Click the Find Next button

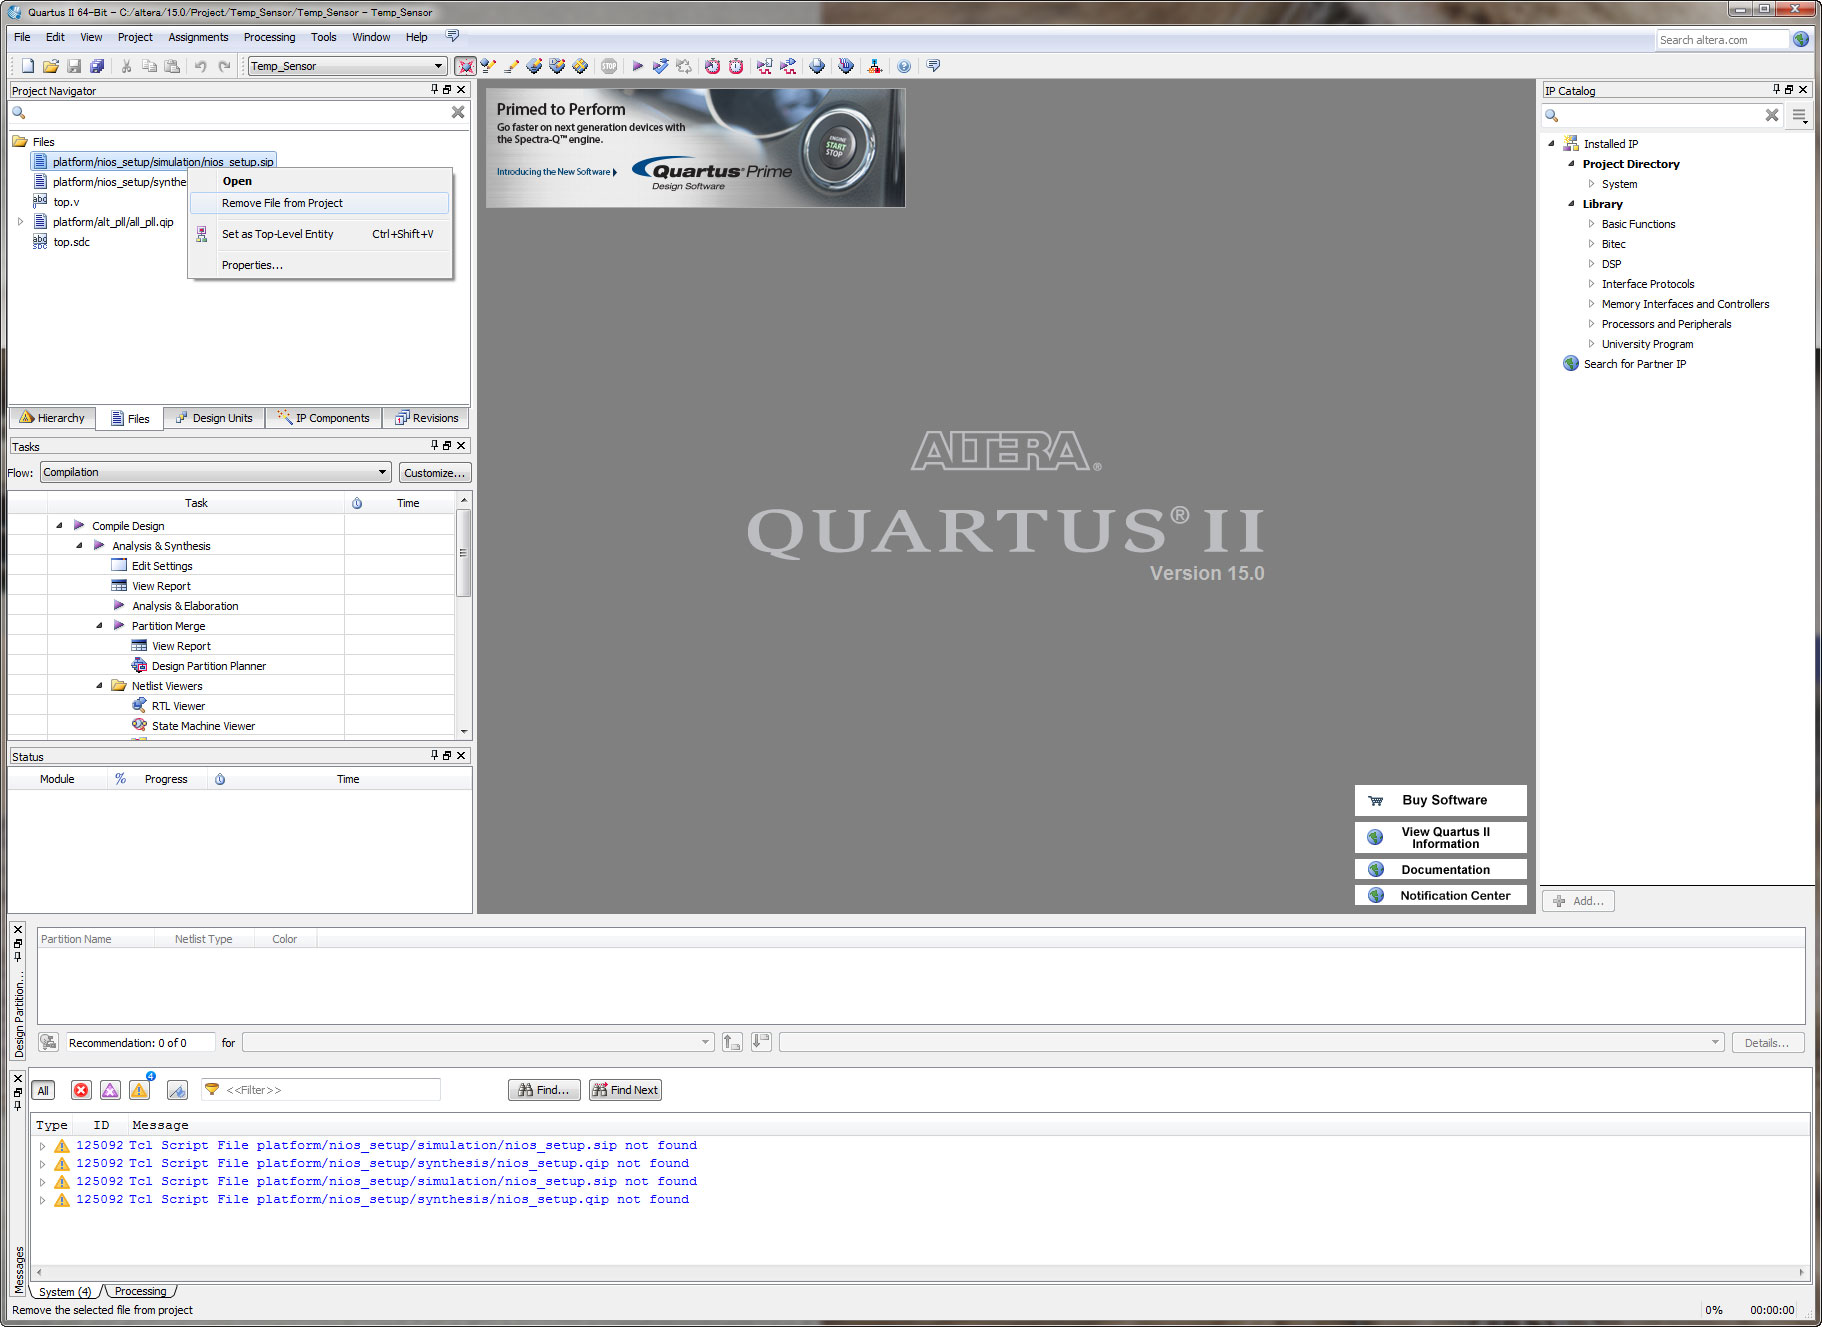625,1090
